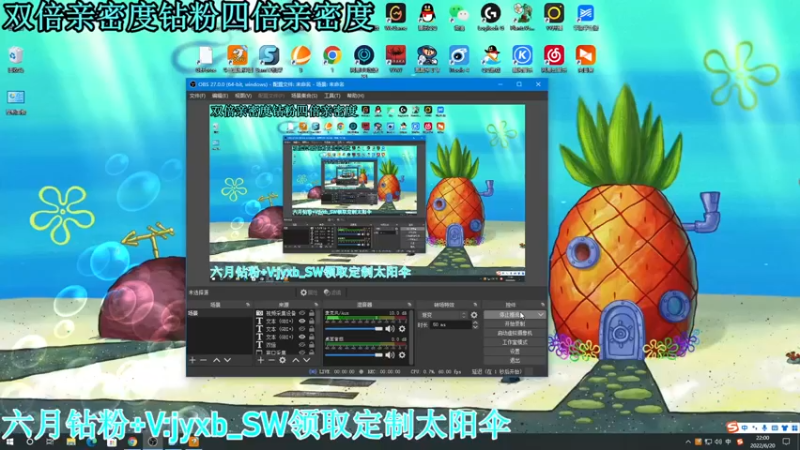Screen dimensions: 800x450
Task: Open source properties gear in sources toolbar
Action: click(x=283, y=360)
